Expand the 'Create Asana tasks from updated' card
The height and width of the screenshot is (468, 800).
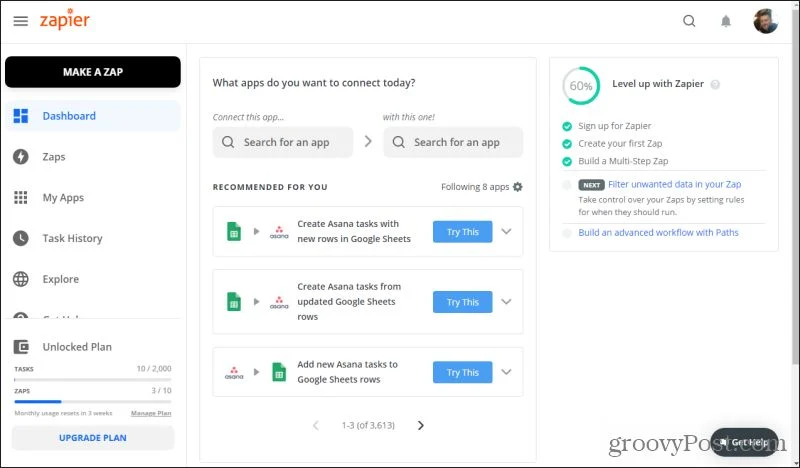(x=506, y=302)
